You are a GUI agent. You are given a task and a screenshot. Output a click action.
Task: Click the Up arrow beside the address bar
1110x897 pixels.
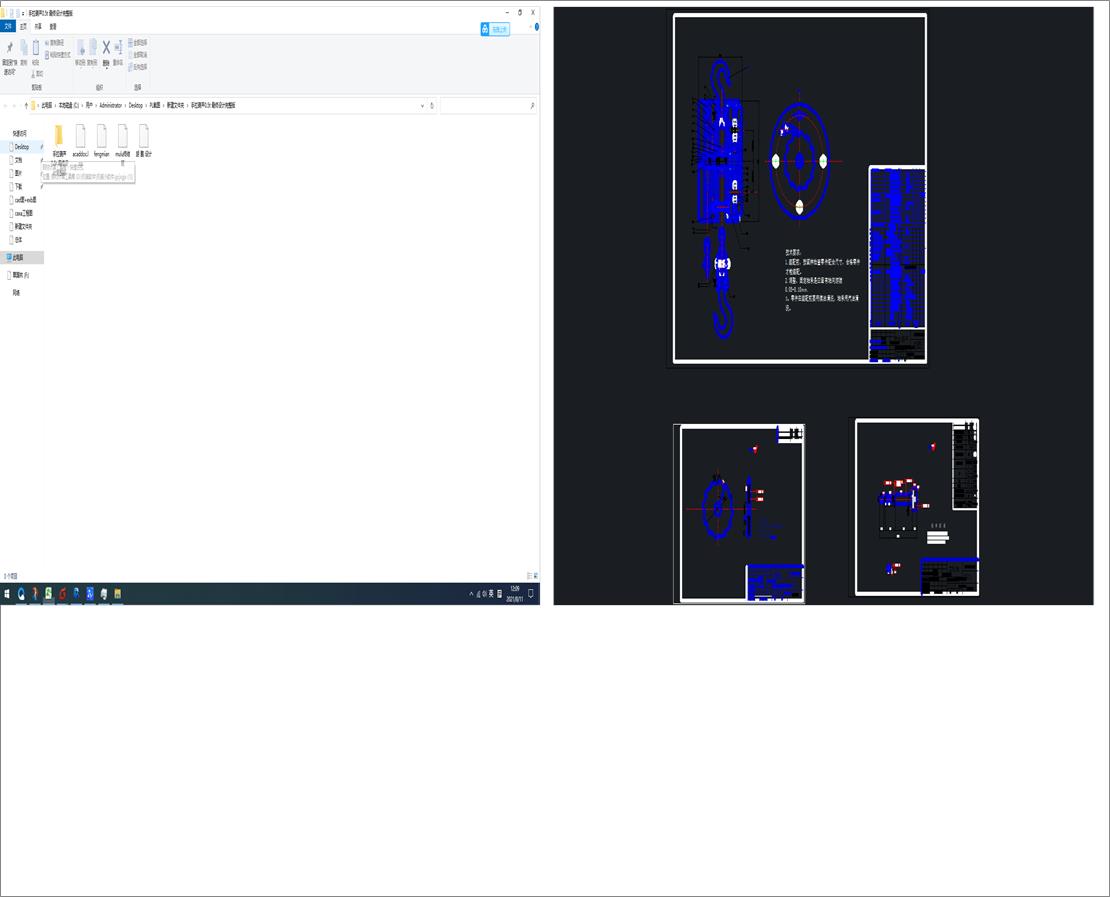[x=26, y=105]
